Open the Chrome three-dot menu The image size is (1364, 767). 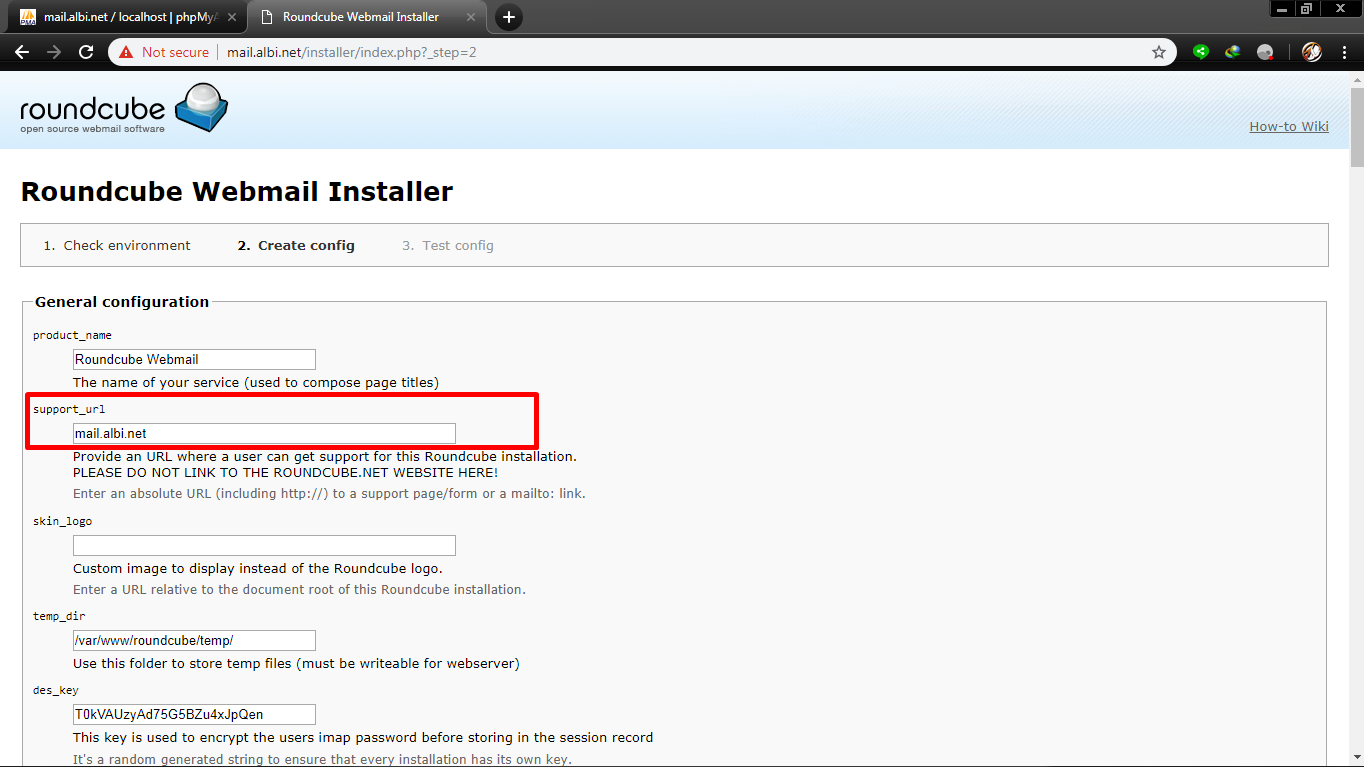(1344, 52)
